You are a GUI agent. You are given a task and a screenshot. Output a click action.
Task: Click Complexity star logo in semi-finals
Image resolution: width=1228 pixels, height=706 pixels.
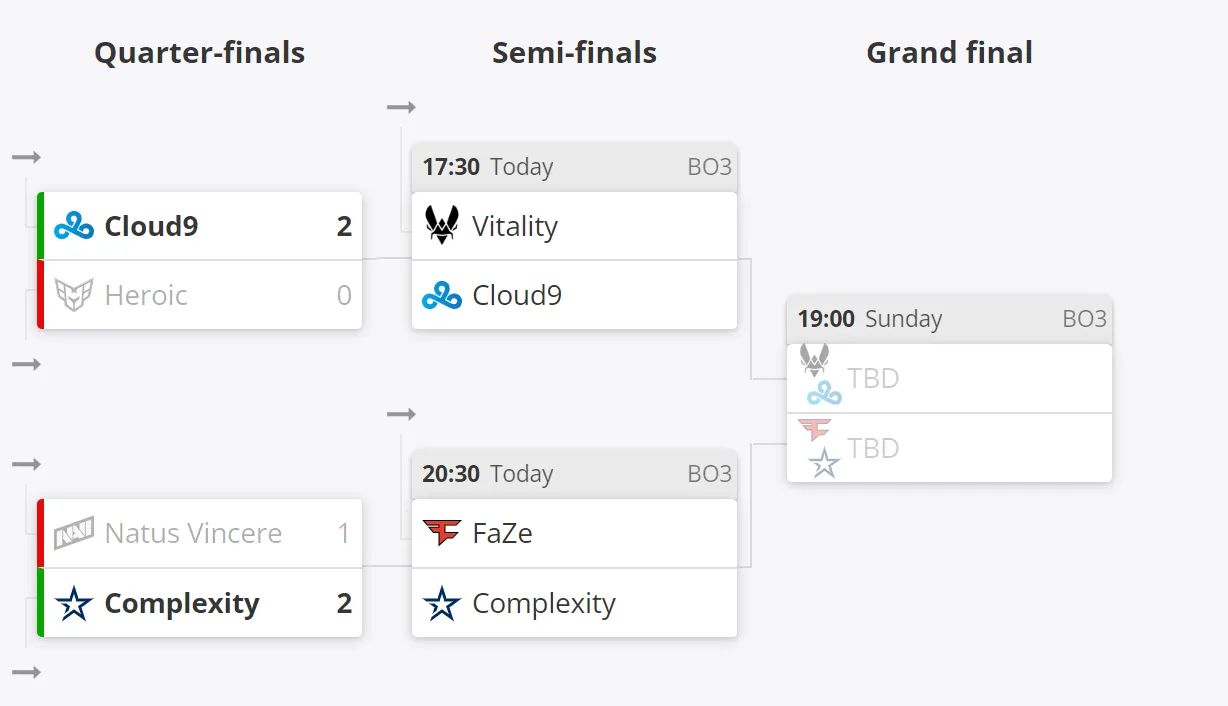[442, 603]
